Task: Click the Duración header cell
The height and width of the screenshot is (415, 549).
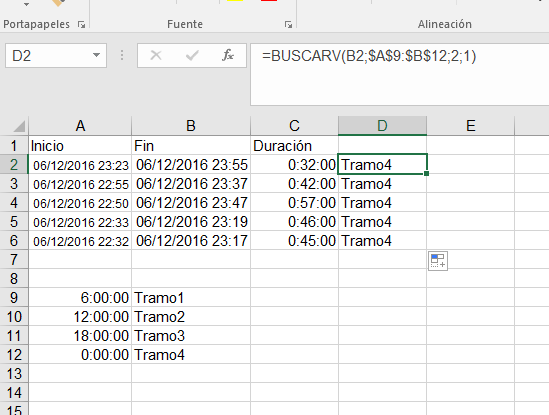Action: (294, 145)
